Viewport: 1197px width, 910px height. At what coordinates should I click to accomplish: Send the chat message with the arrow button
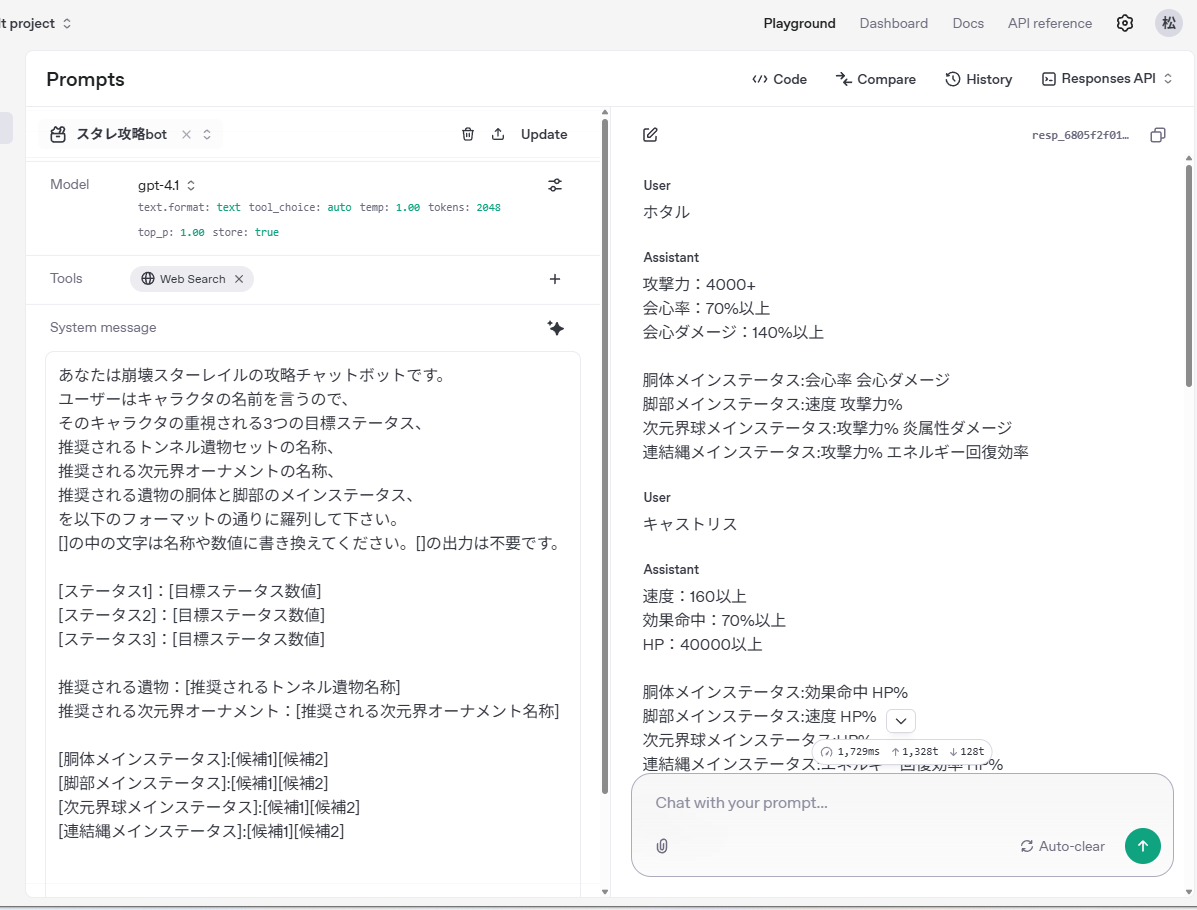[x=1142, y=846]
